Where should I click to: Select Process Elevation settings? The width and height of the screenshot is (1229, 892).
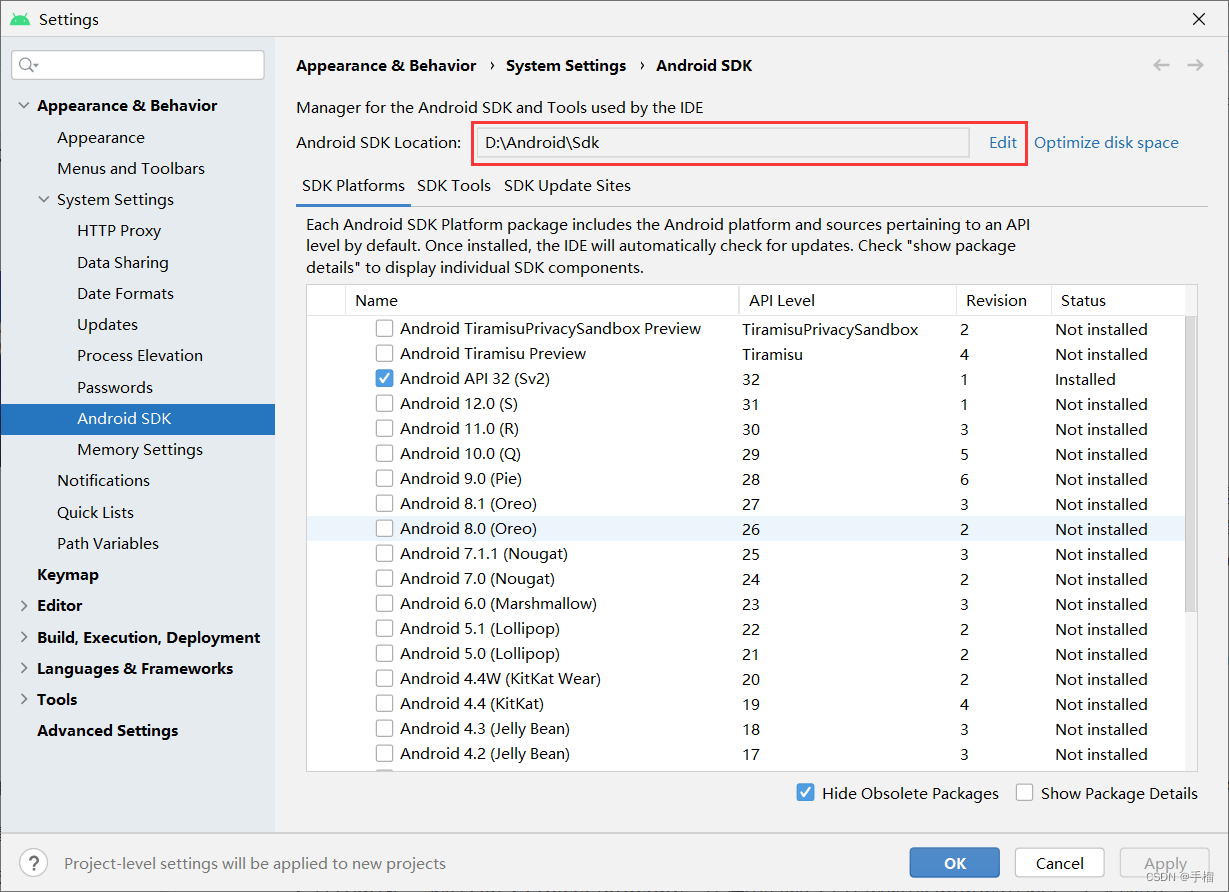[x=140, y=356]
